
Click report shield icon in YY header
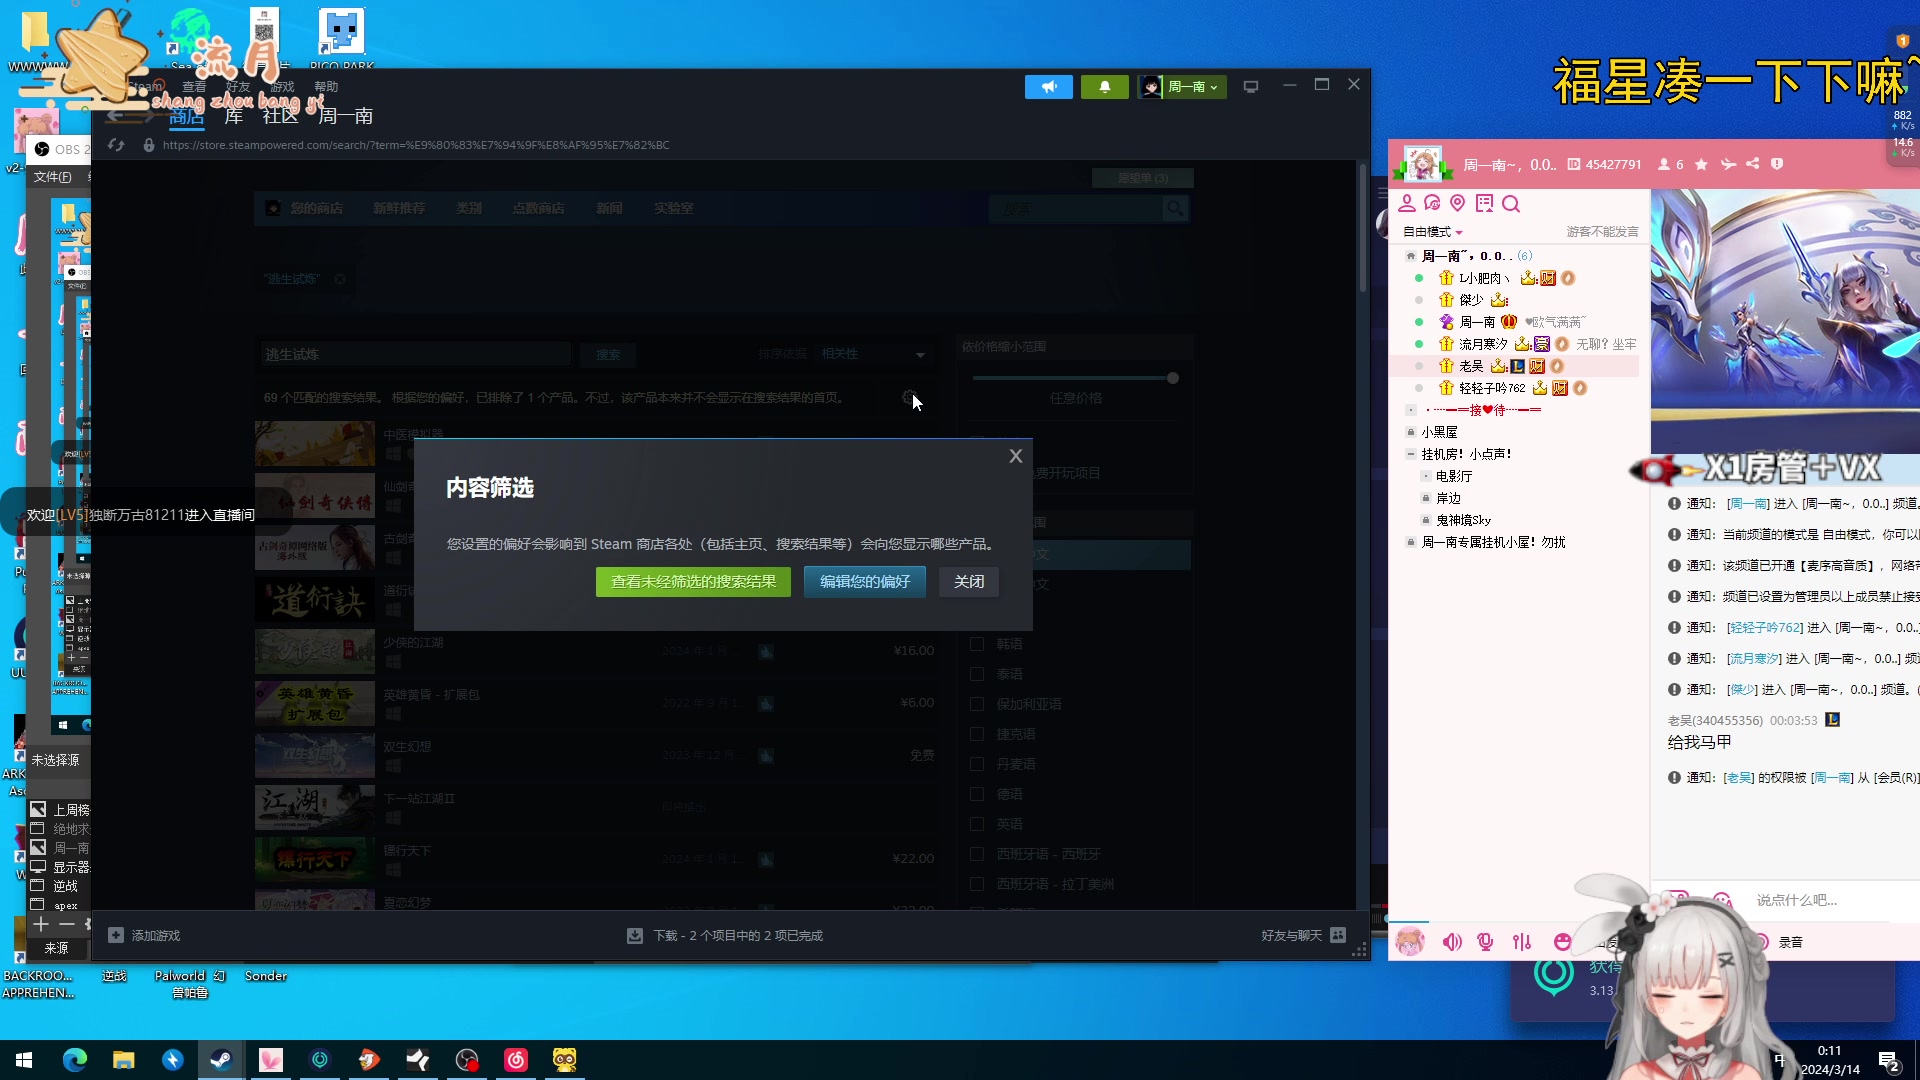(x=1777, y=164)
